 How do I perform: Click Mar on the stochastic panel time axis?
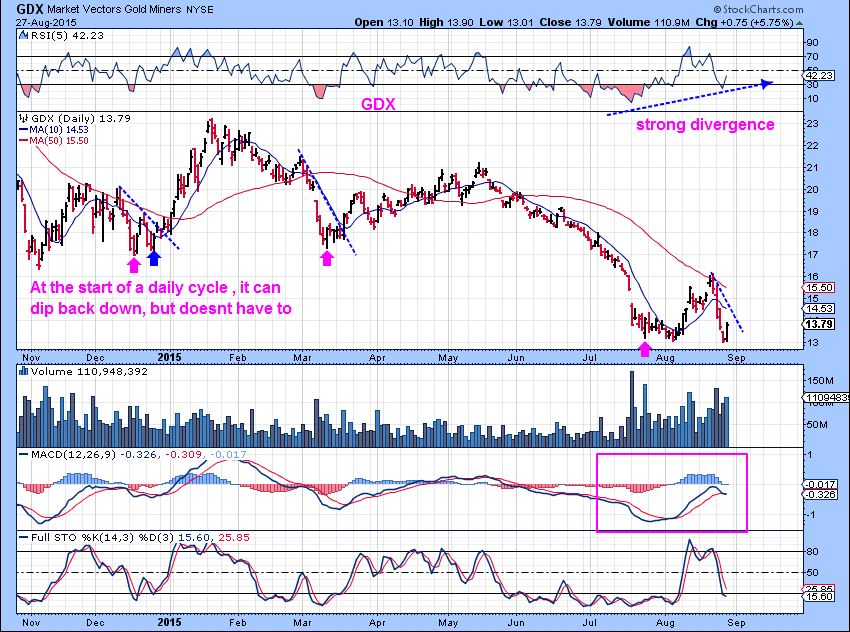[302, 622]
